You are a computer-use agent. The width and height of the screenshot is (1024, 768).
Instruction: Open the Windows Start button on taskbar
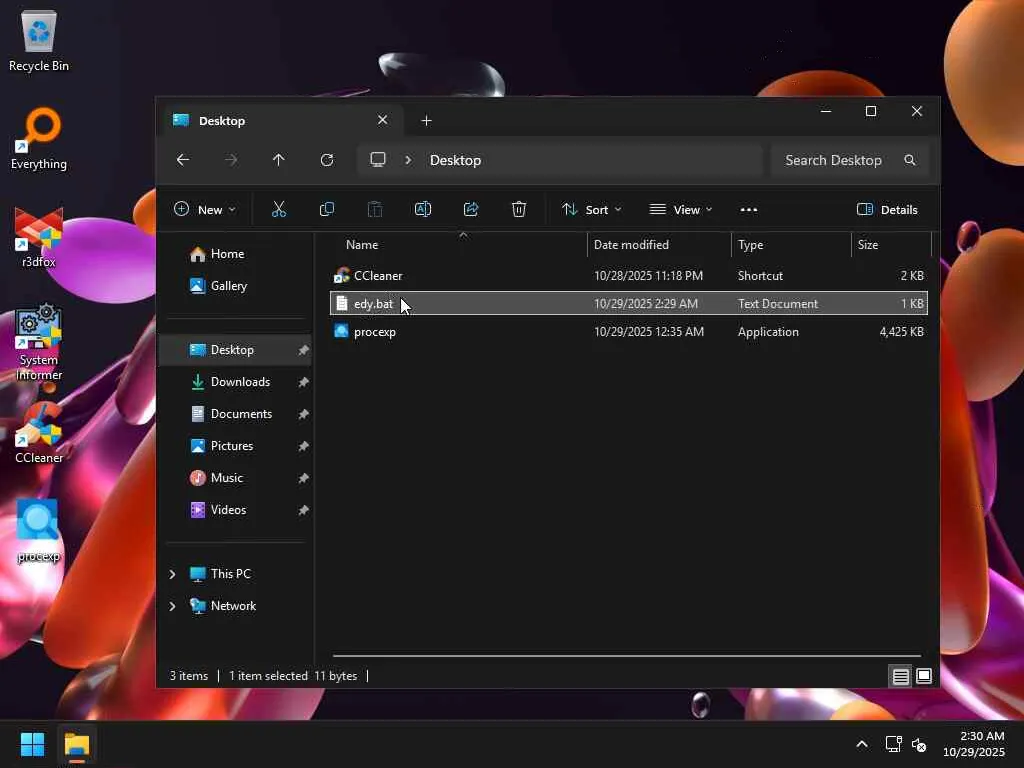pyautogui.click(x=33, y=745)
